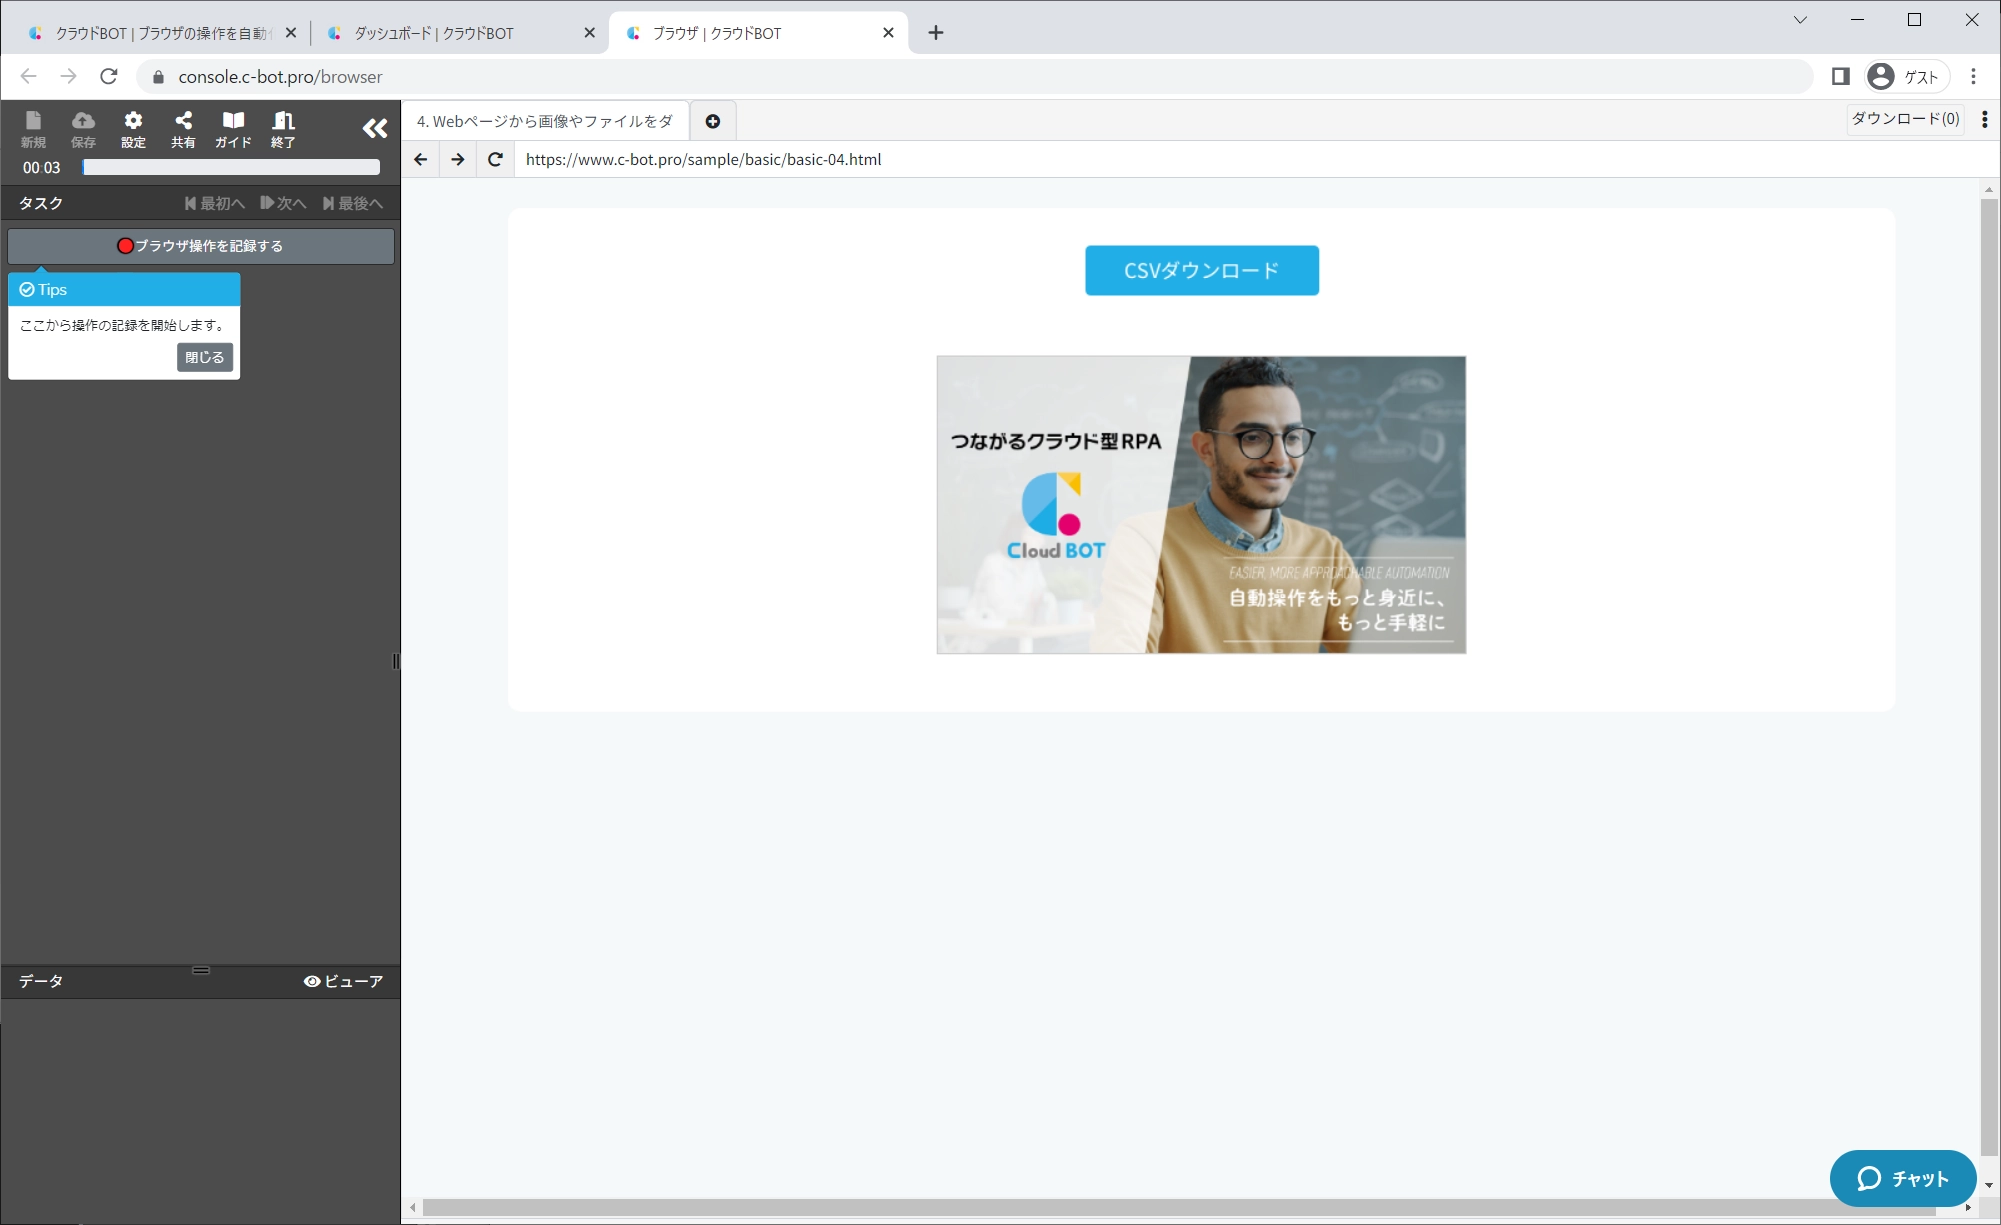Close the Tips popup with 閉じる
The image size is (2001, 1225).
click(x=204, y=357)
